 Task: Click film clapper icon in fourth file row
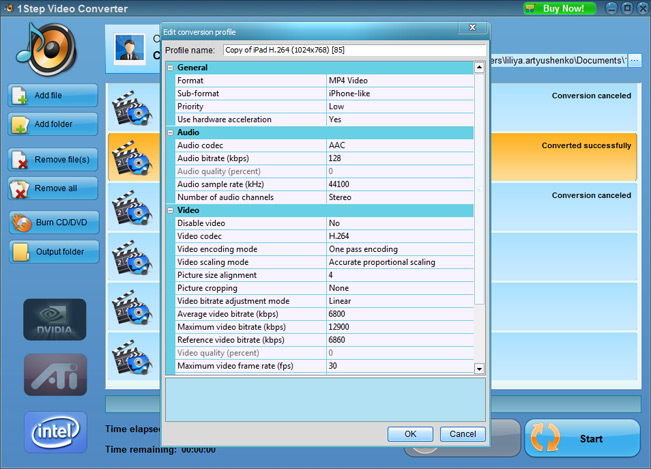pos(132,257)
